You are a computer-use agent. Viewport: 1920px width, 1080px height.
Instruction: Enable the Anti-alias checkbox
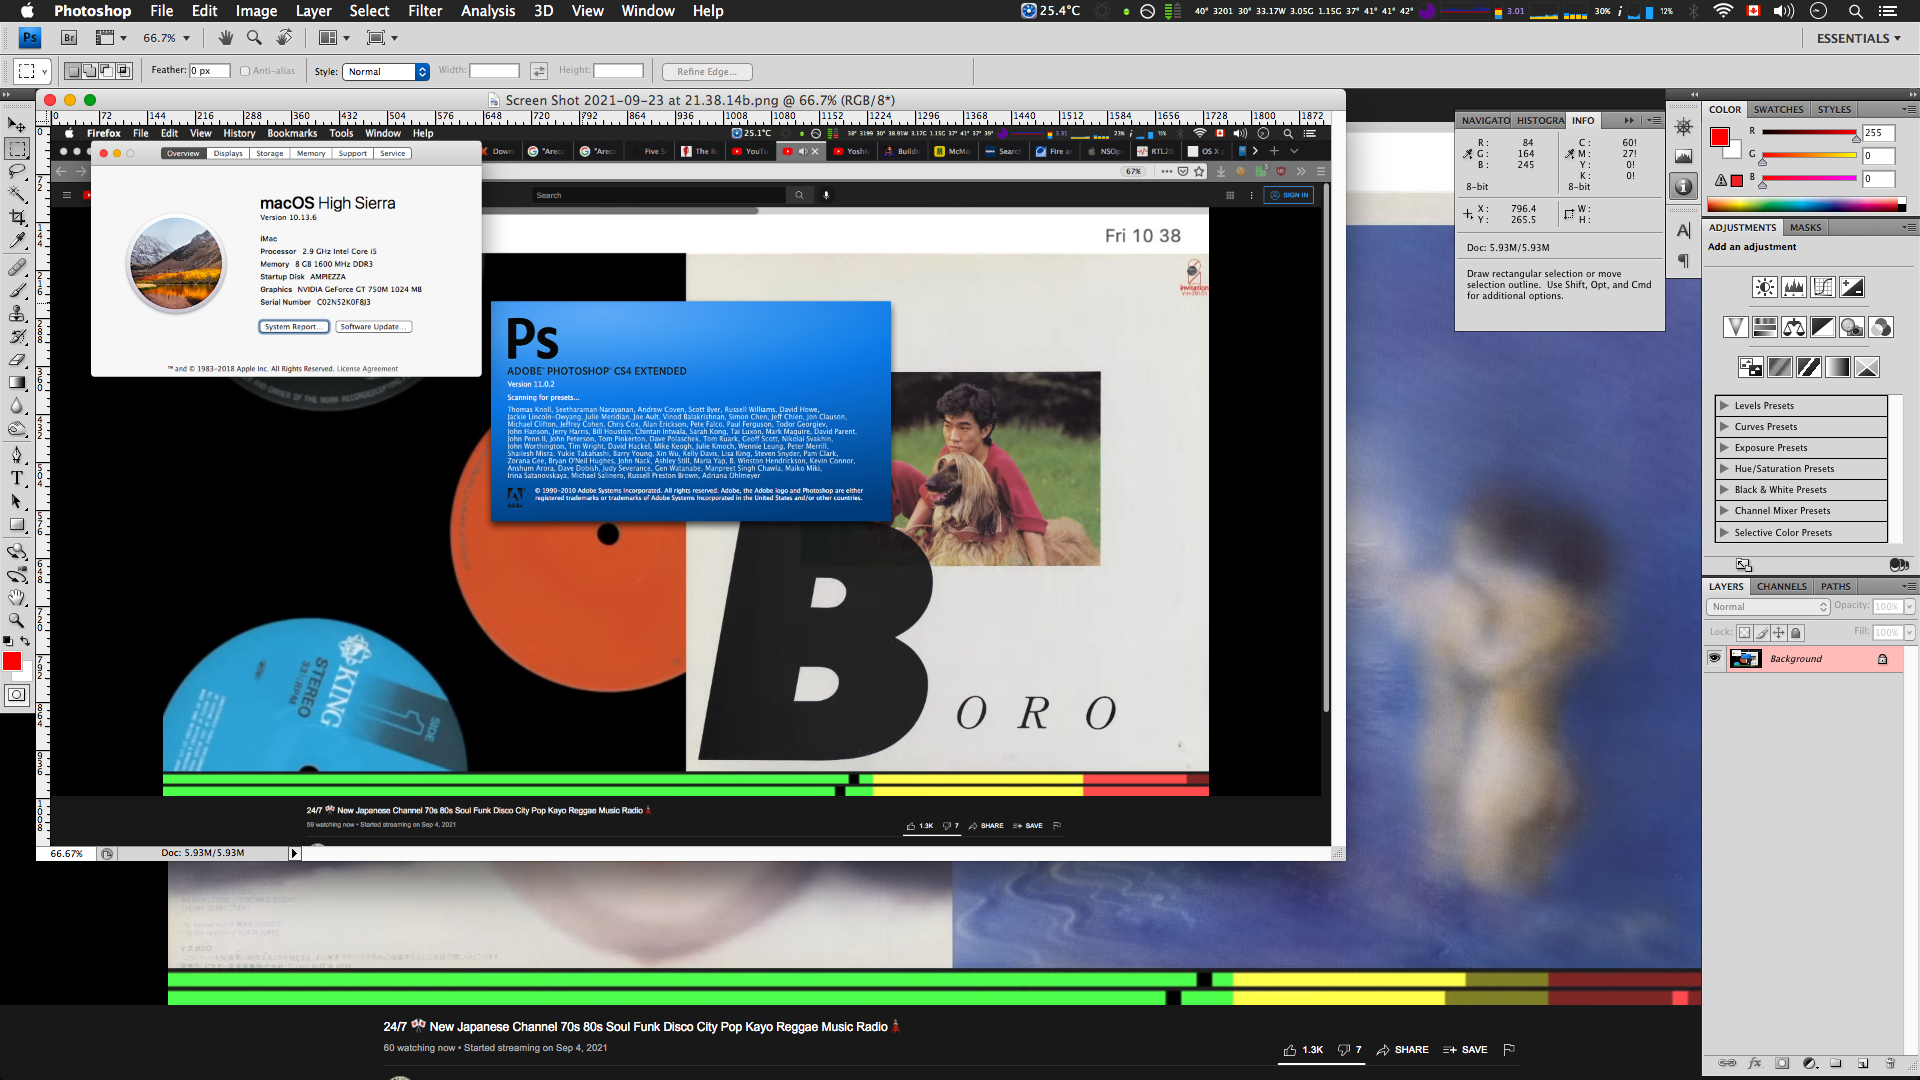245,71
